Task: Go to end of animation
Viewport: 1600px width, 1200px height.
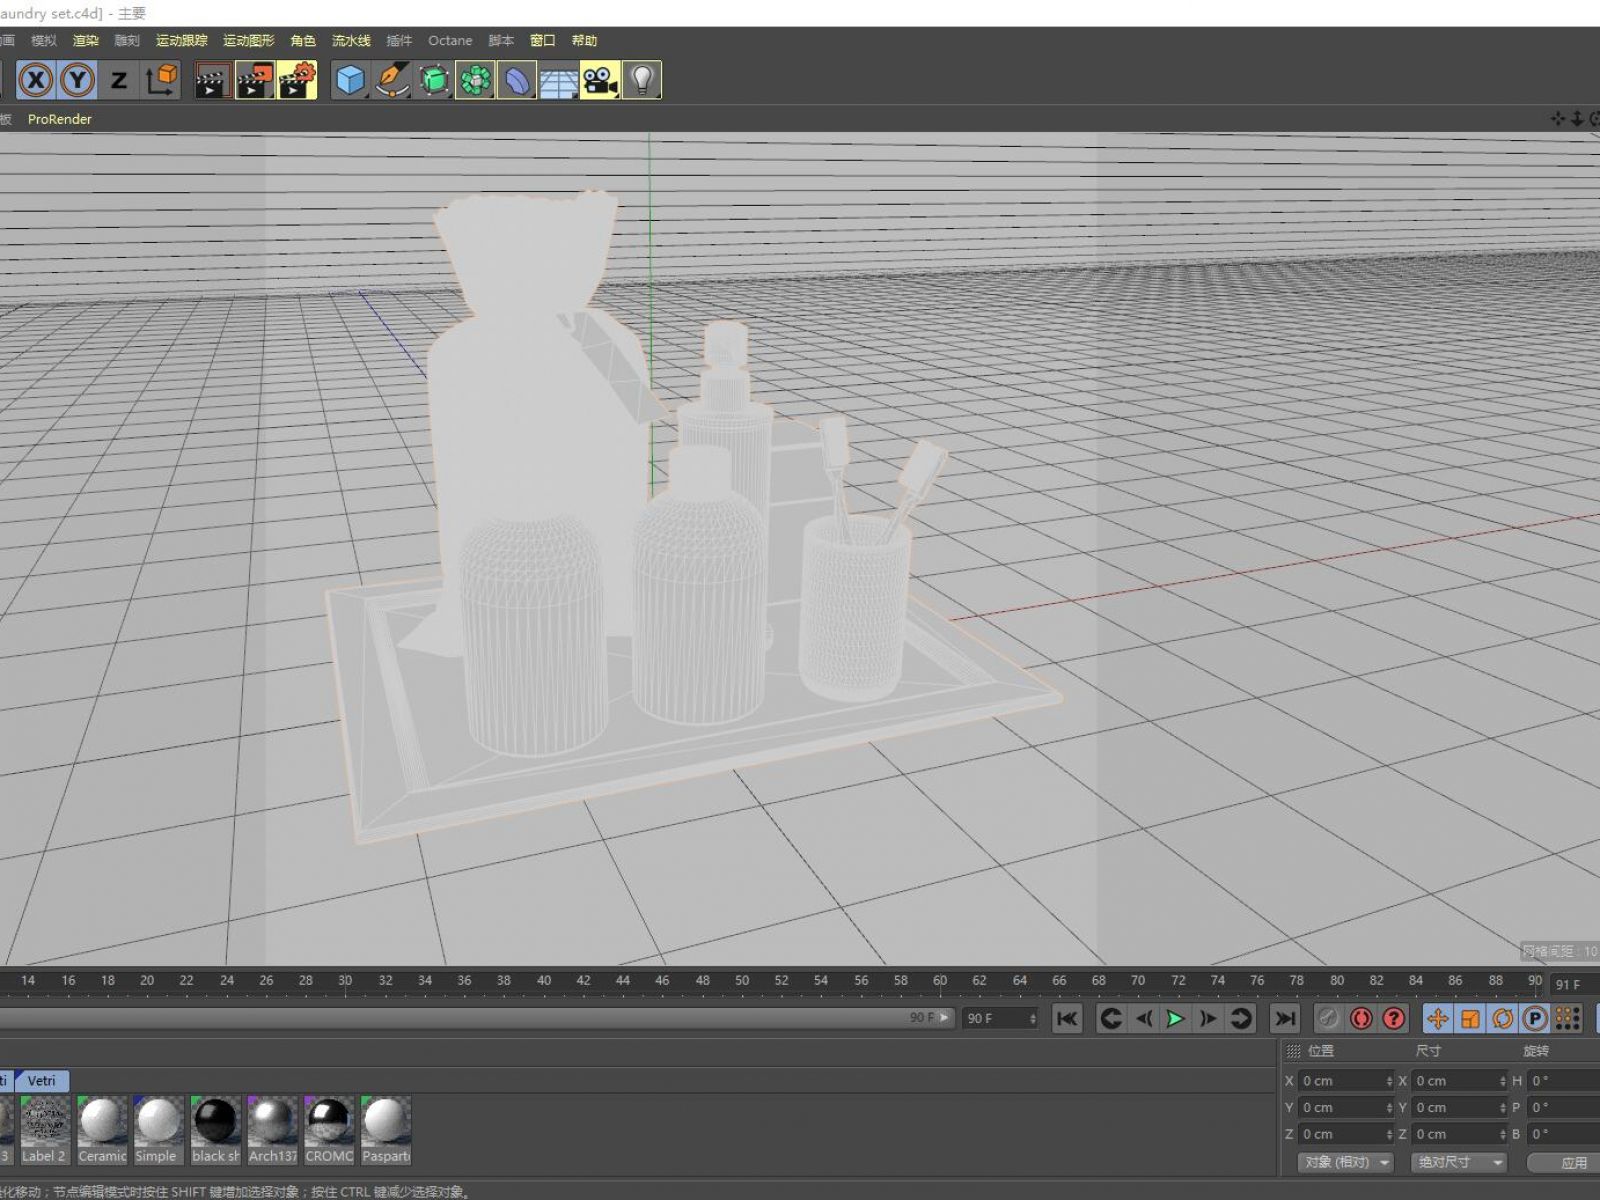Action: (x=1284, y=1019)
